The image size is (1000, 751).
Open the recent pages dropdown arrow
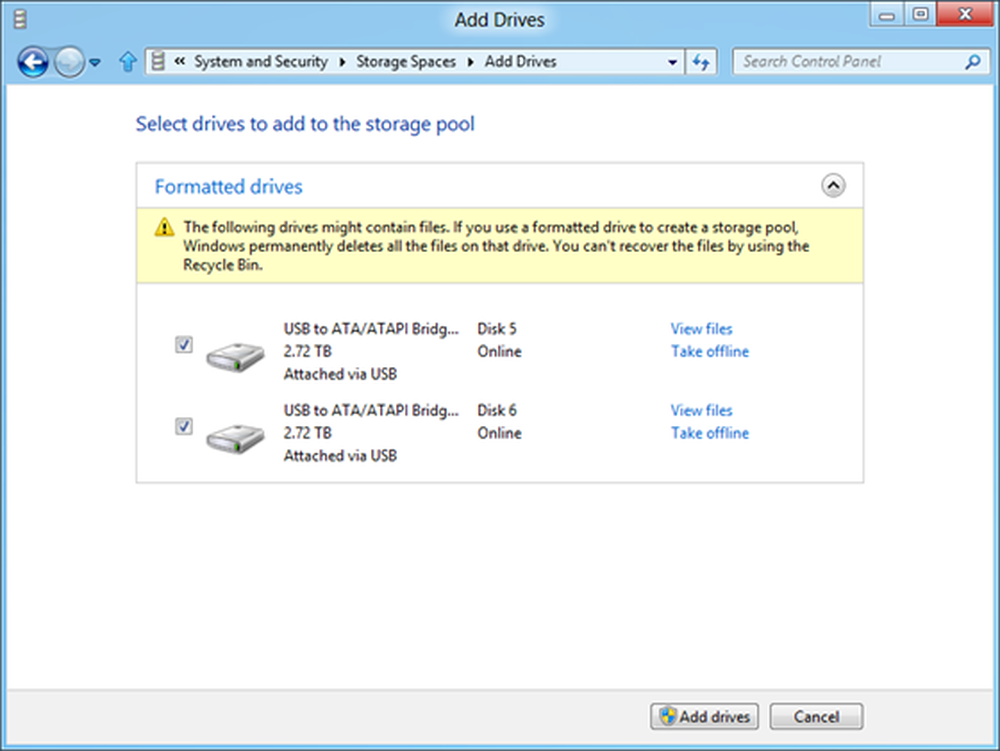click(x=96, y=63)
